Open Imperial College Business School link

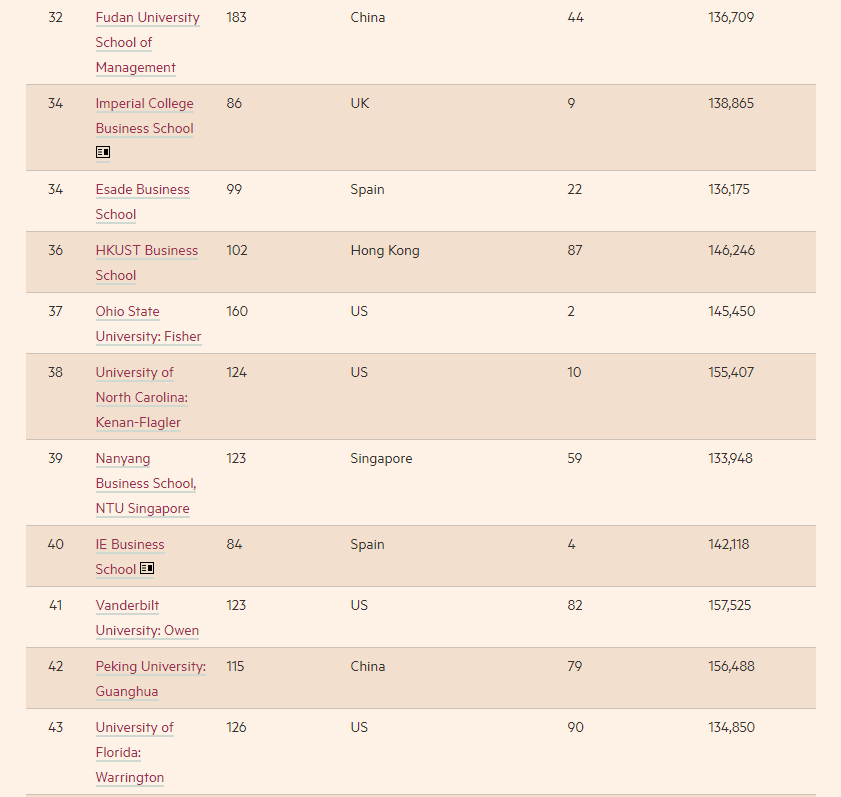point(144,116)
